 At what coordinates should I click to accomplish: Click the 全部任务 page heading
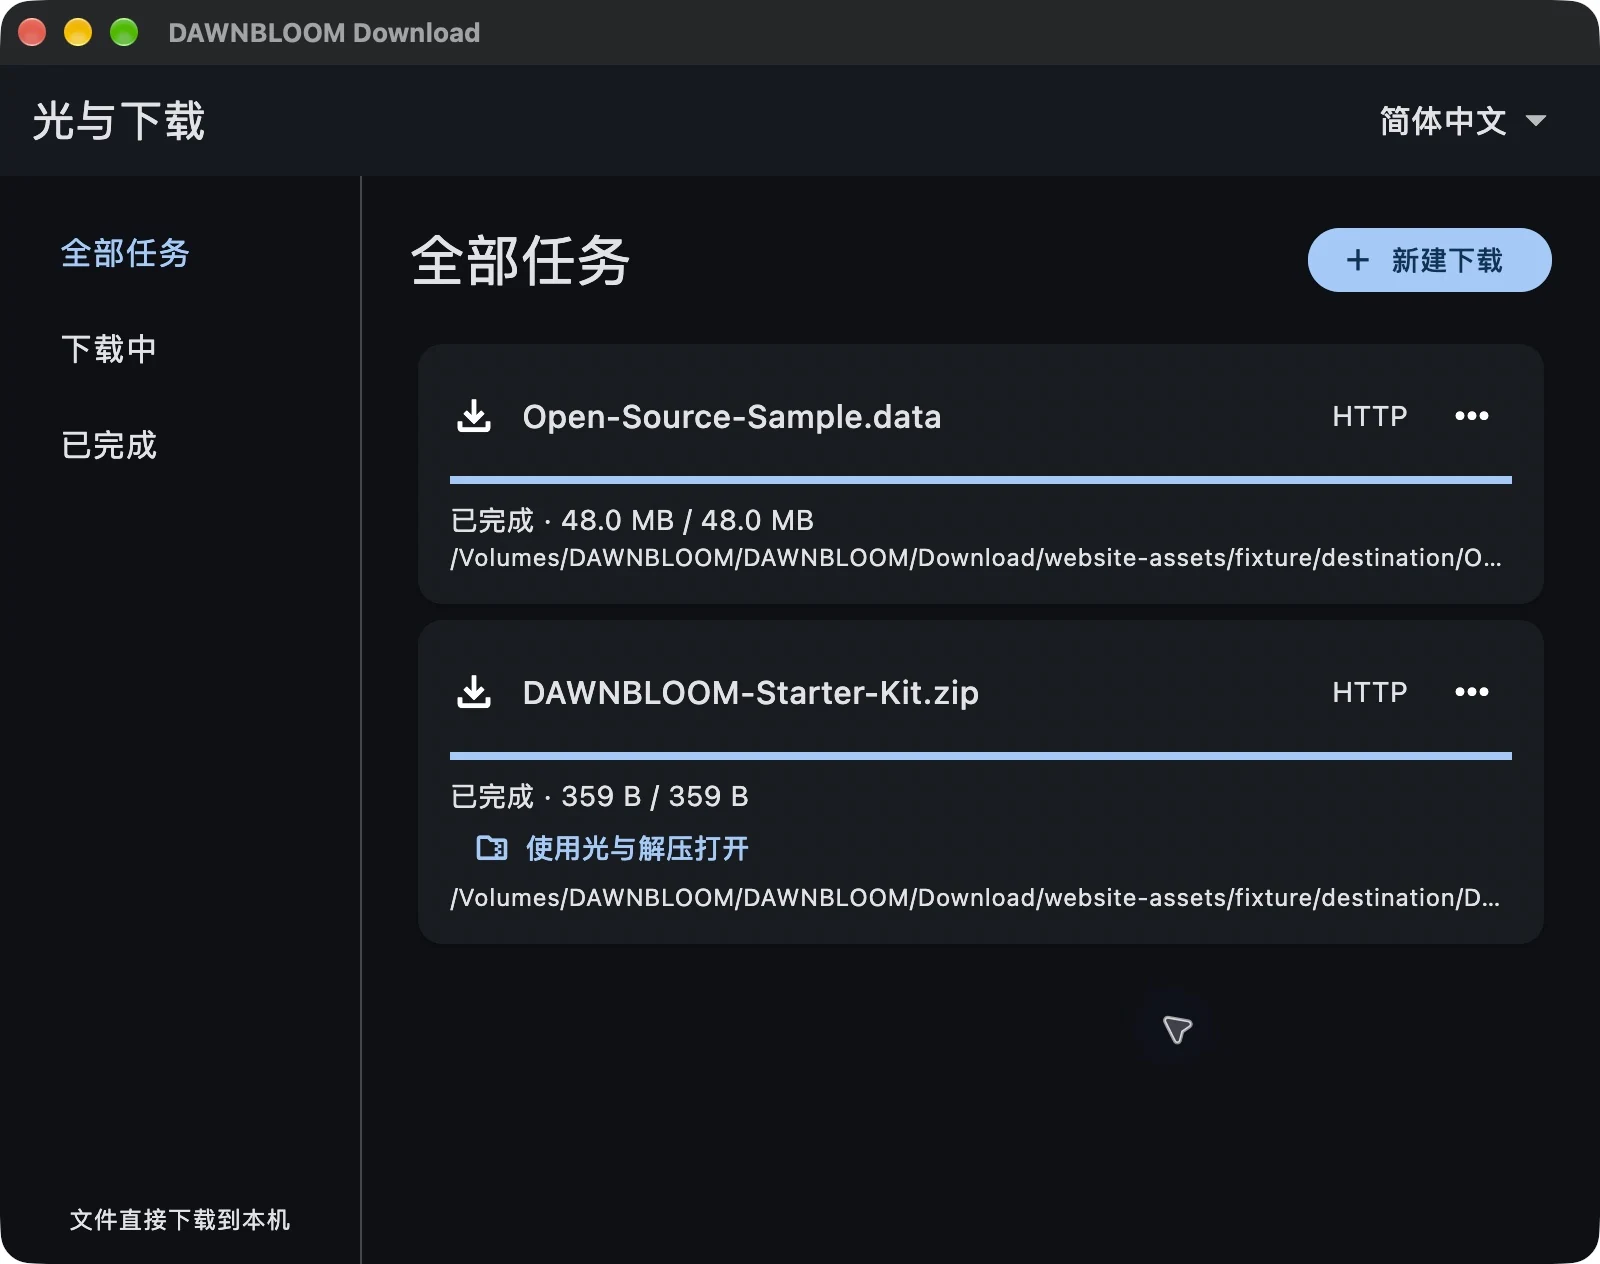click(520, 260)
